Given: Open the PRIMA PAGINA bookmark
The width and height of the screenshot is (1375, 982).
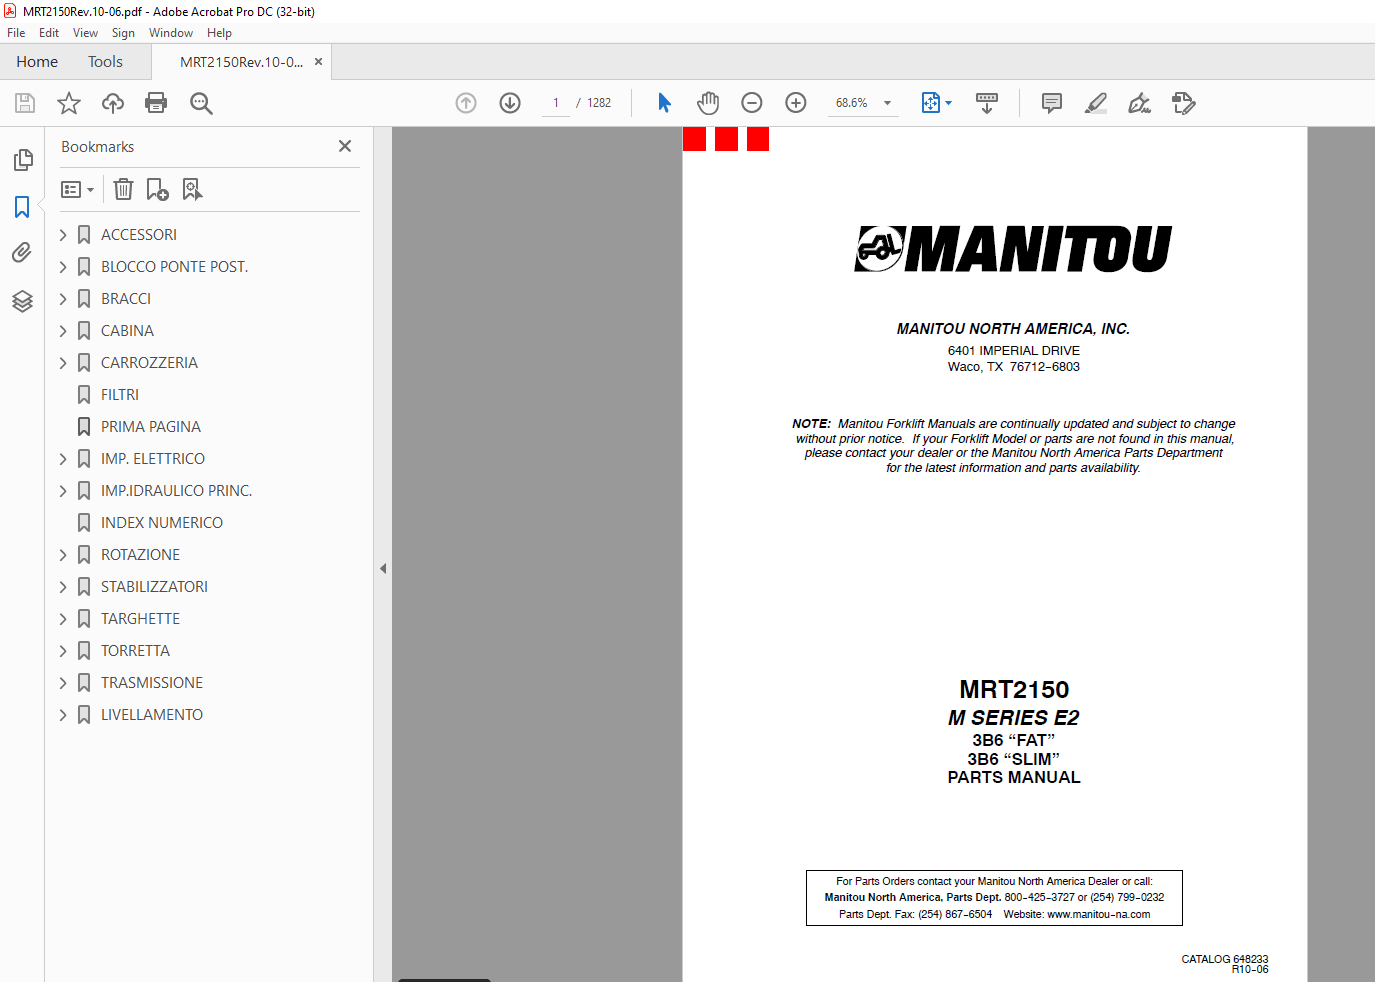Looking at the screenshot, I should 150,427.
